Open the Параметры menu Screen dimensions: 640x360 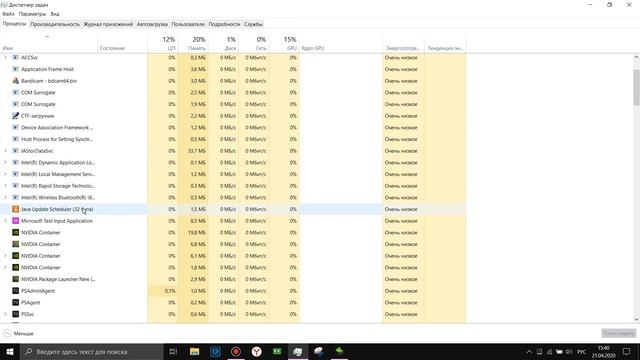pos(32,14)
